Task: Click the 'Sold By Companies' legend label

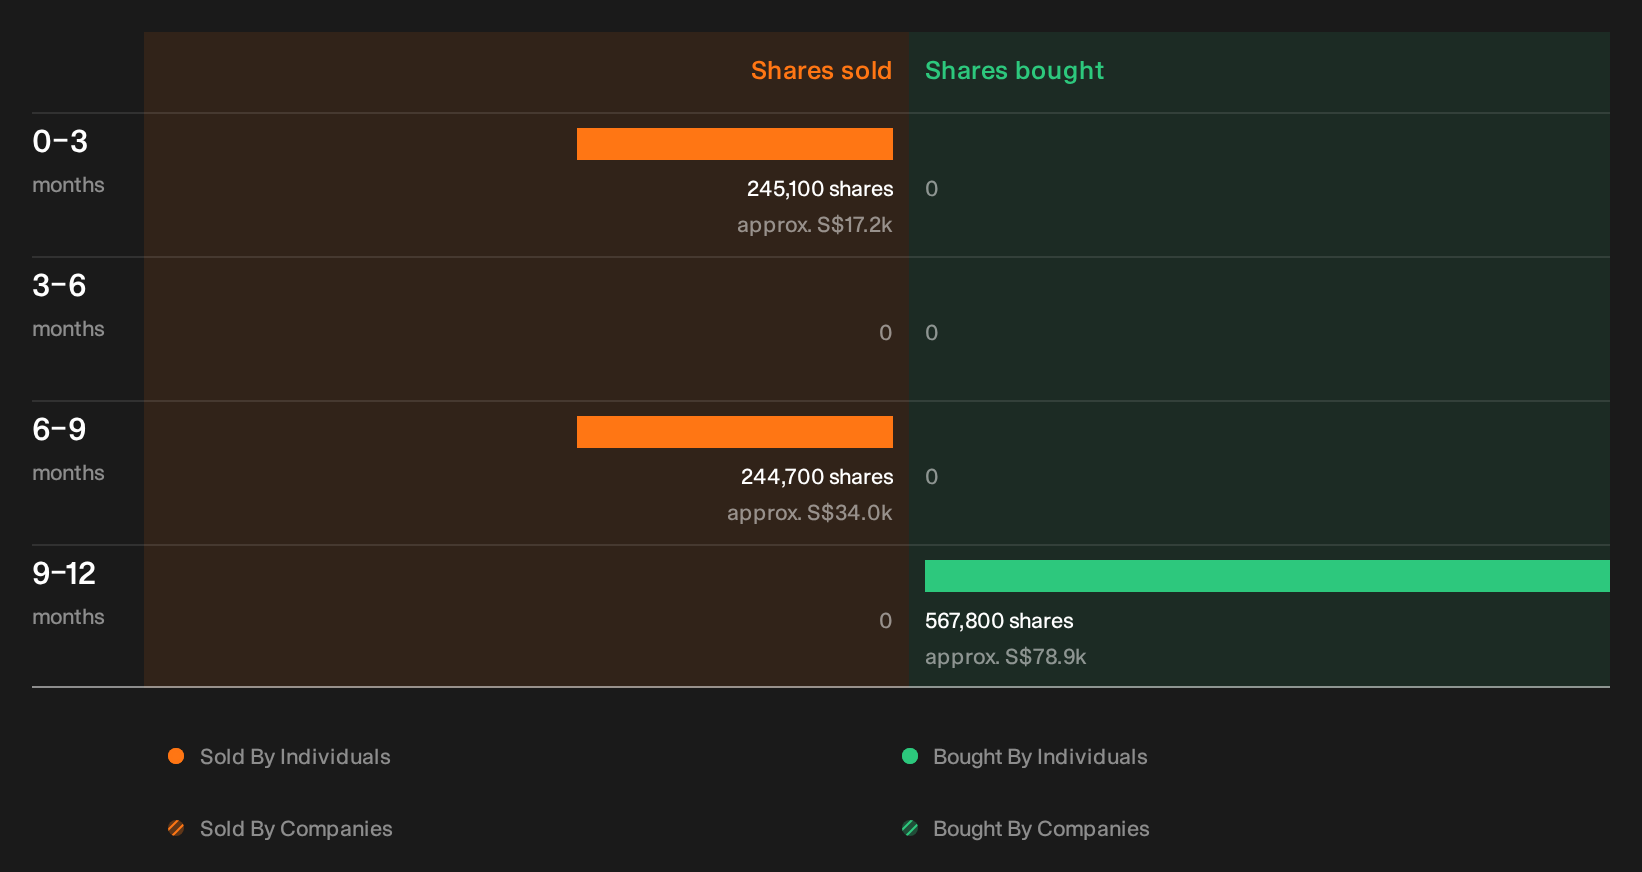Action: pyautogui.click(x=296, y=829)
